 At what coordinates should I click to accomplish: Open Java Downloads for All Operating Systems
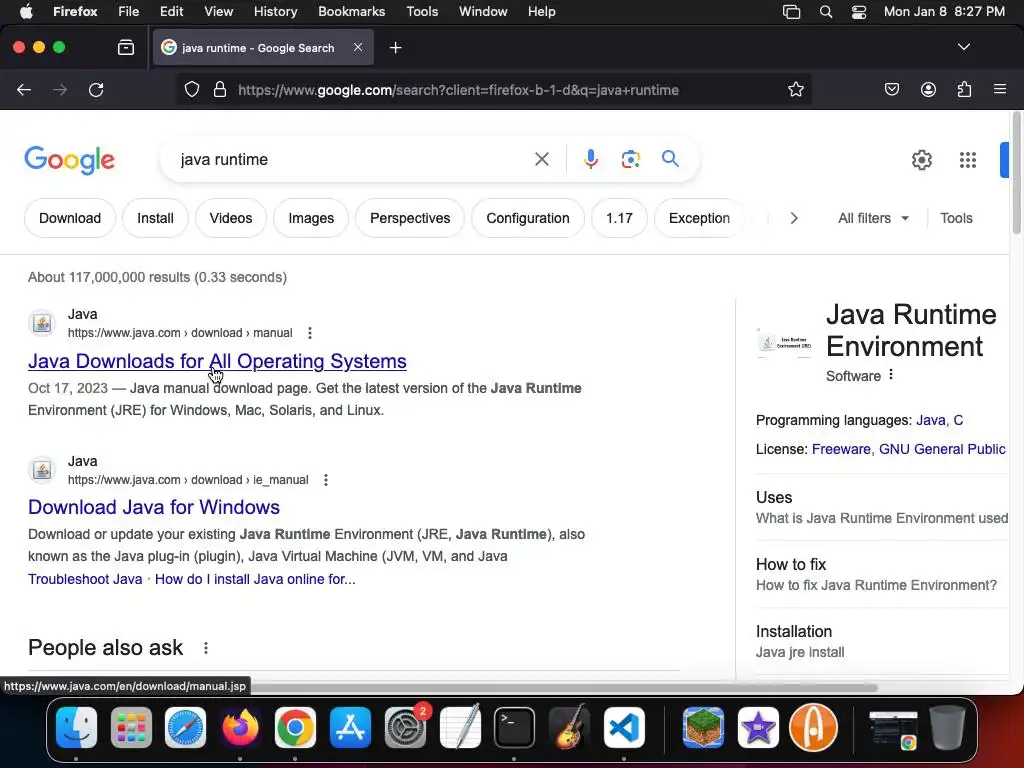click(x=217, y=361)
